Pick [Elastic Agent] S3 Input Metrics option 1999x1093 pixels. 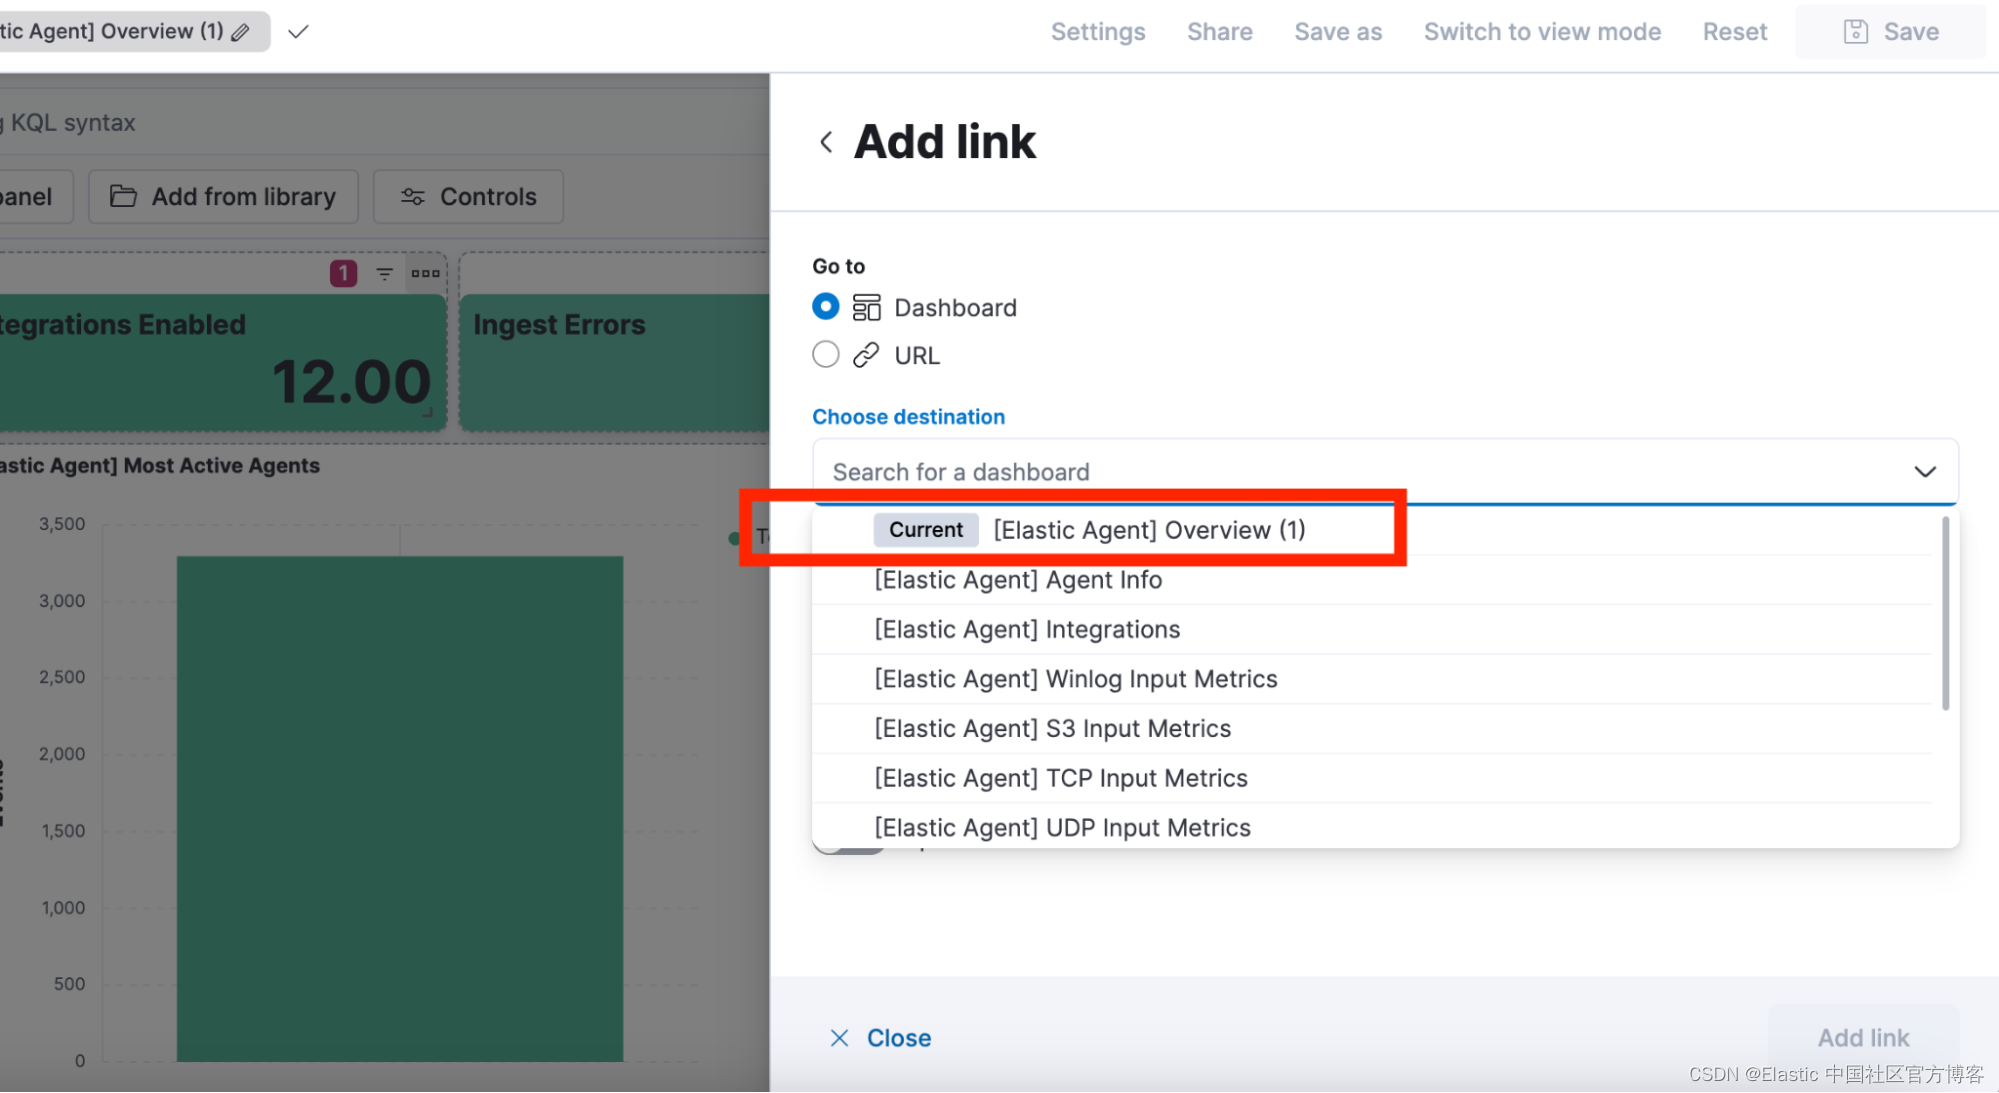1052,729
